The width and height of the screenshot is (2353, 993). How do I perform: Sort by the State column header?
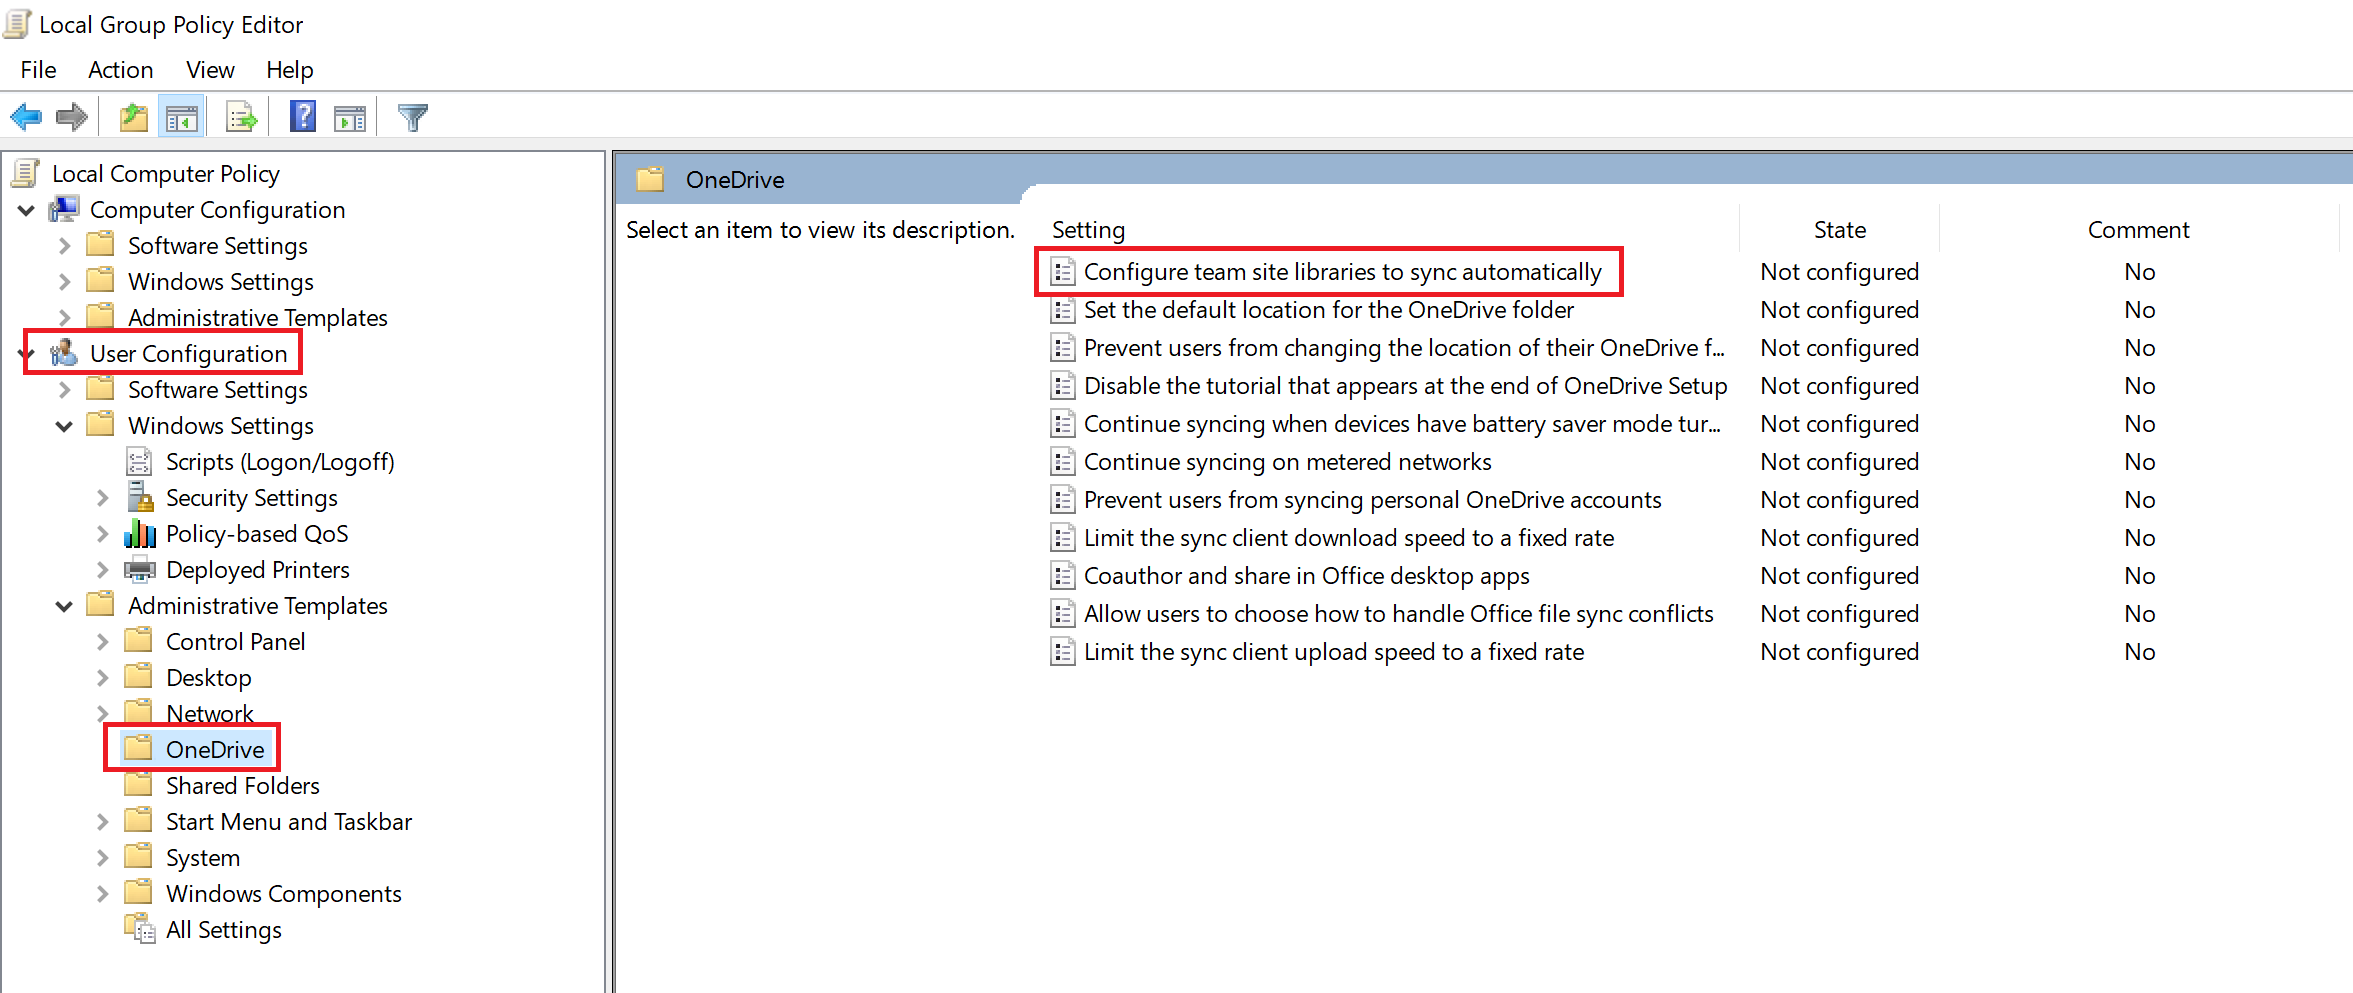[1840, 230]
